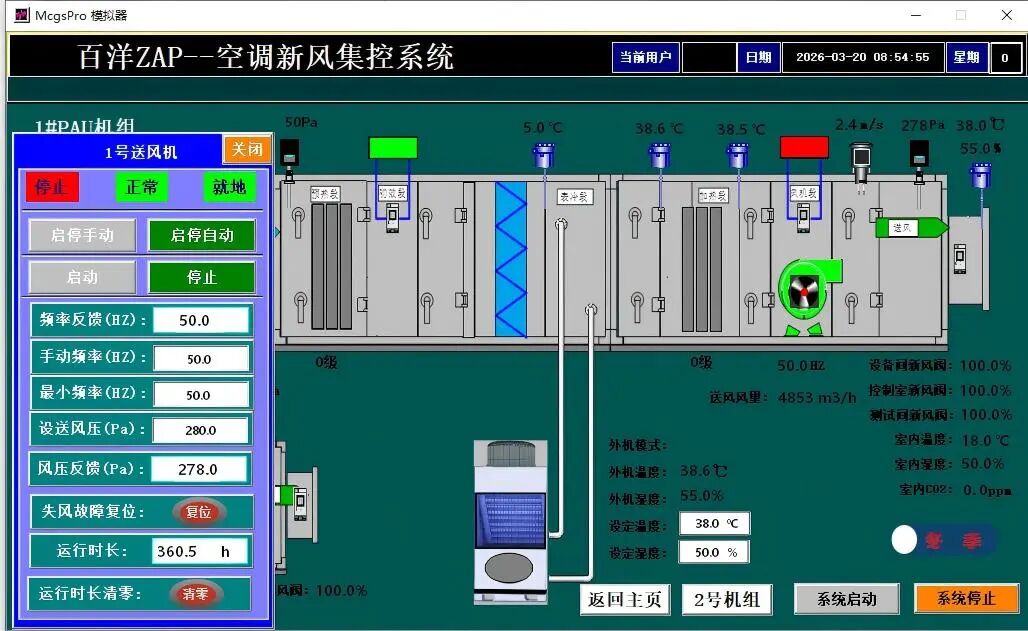Click the 风压反馈 value 278.0

199,469
